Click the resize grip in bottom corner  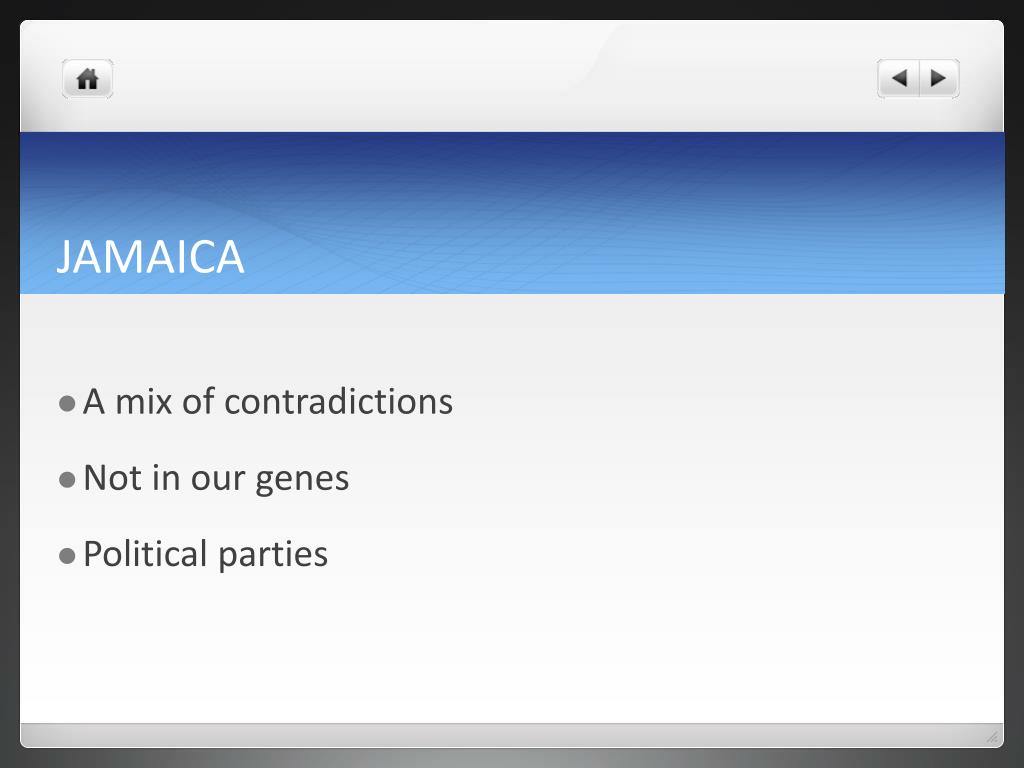(x=992, y=737)
